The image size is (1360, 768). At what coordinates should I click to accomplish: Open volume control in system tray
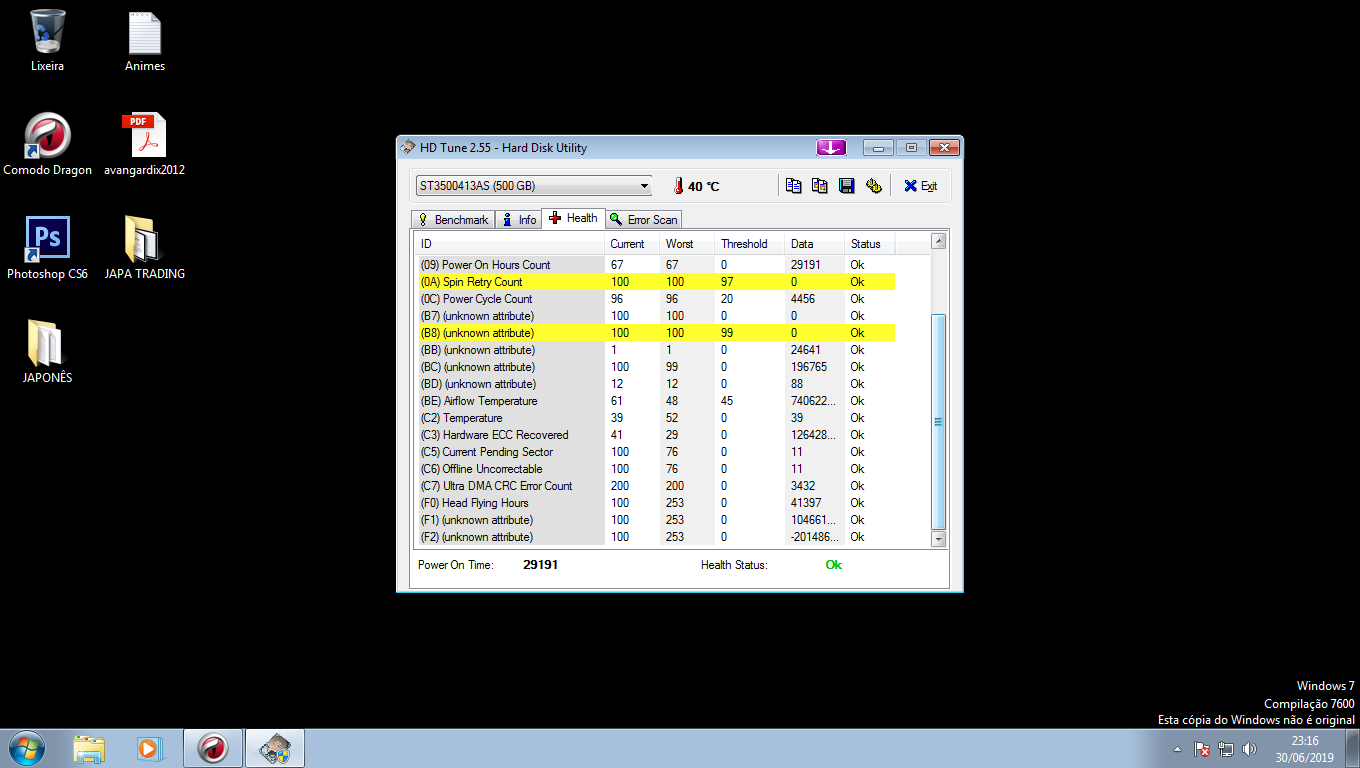[1249, 749]
